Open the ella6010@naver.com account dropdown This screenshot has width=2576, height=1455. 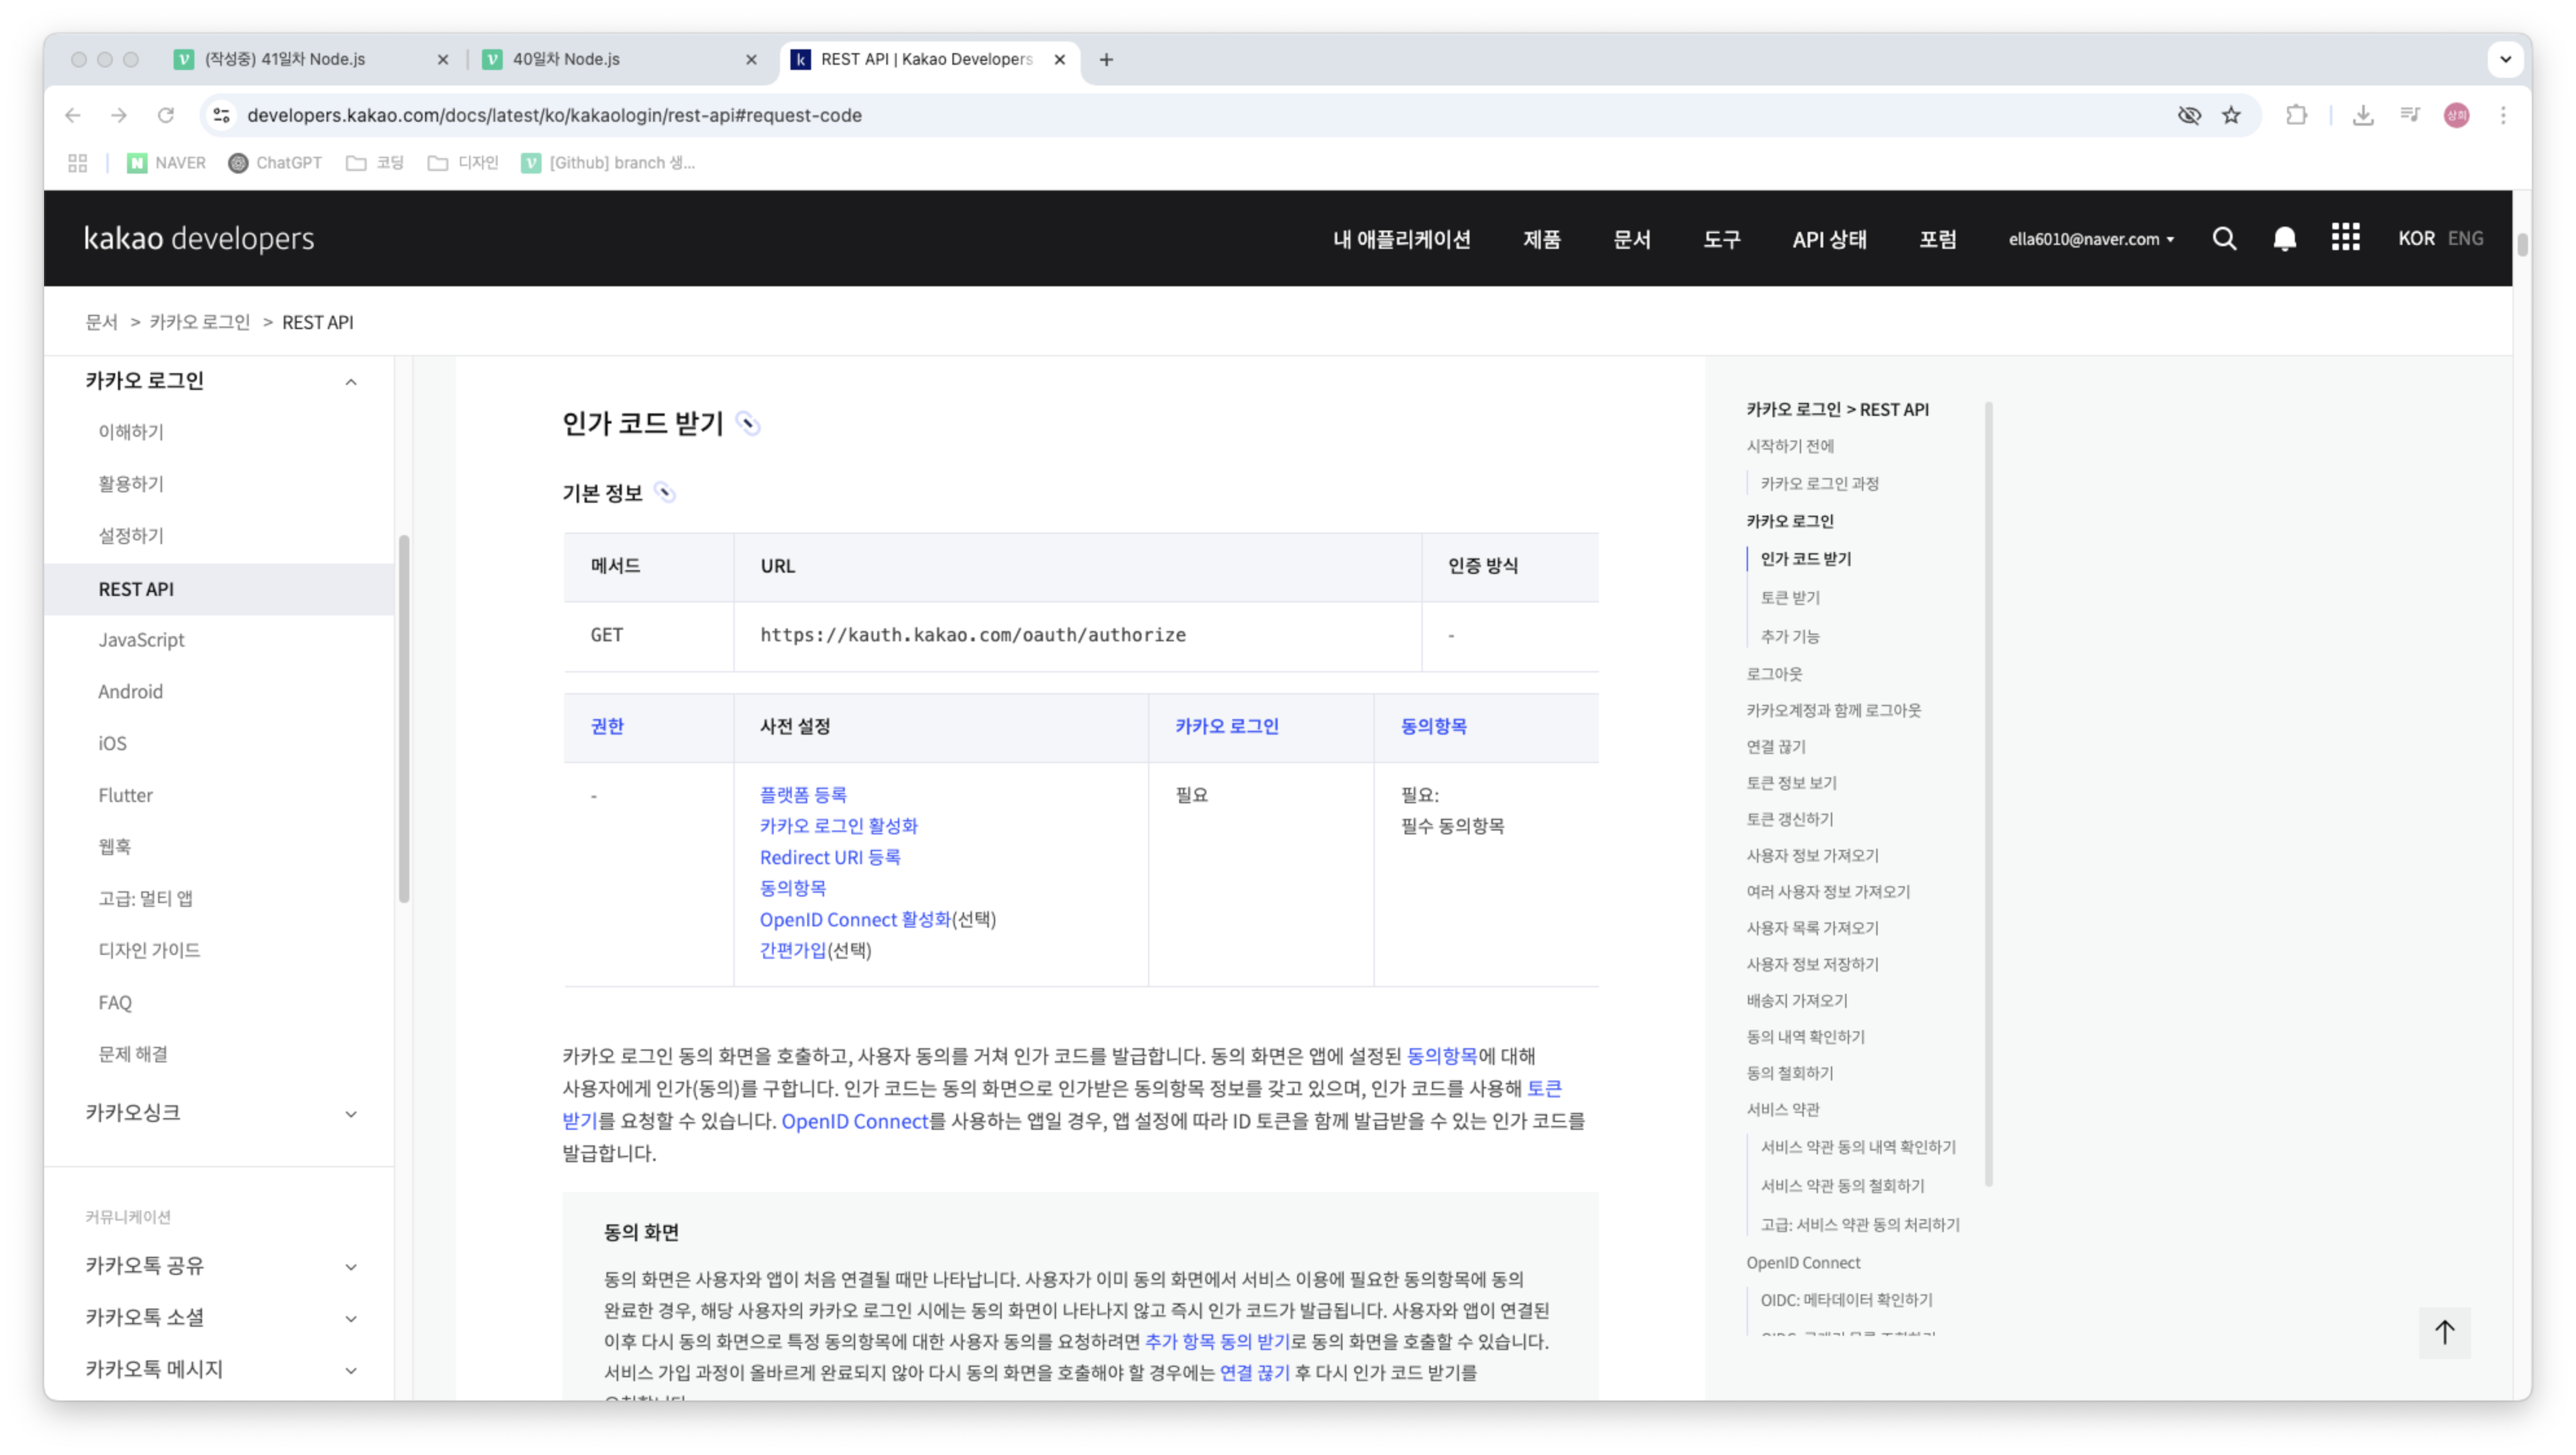[x=2091, y=239]
